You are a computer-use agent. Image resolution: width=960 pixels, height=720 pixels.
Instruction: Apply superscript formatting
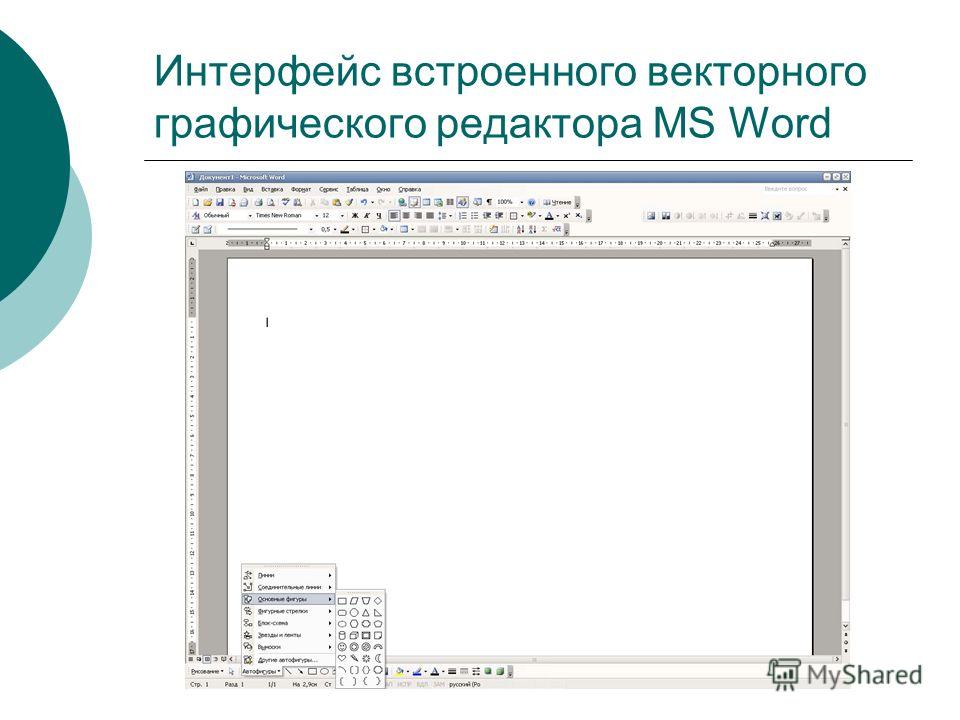click(567, 216)
